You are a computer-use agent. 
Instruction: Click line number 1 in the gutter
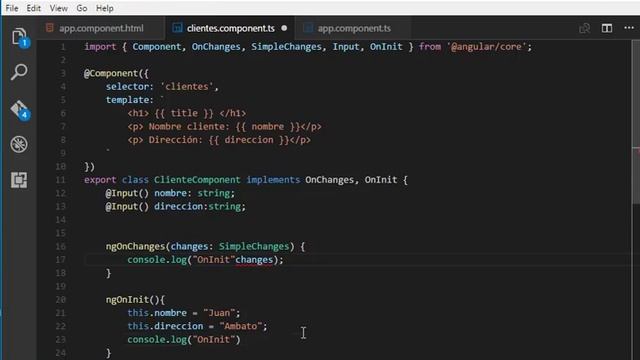(x=63, y=47)
